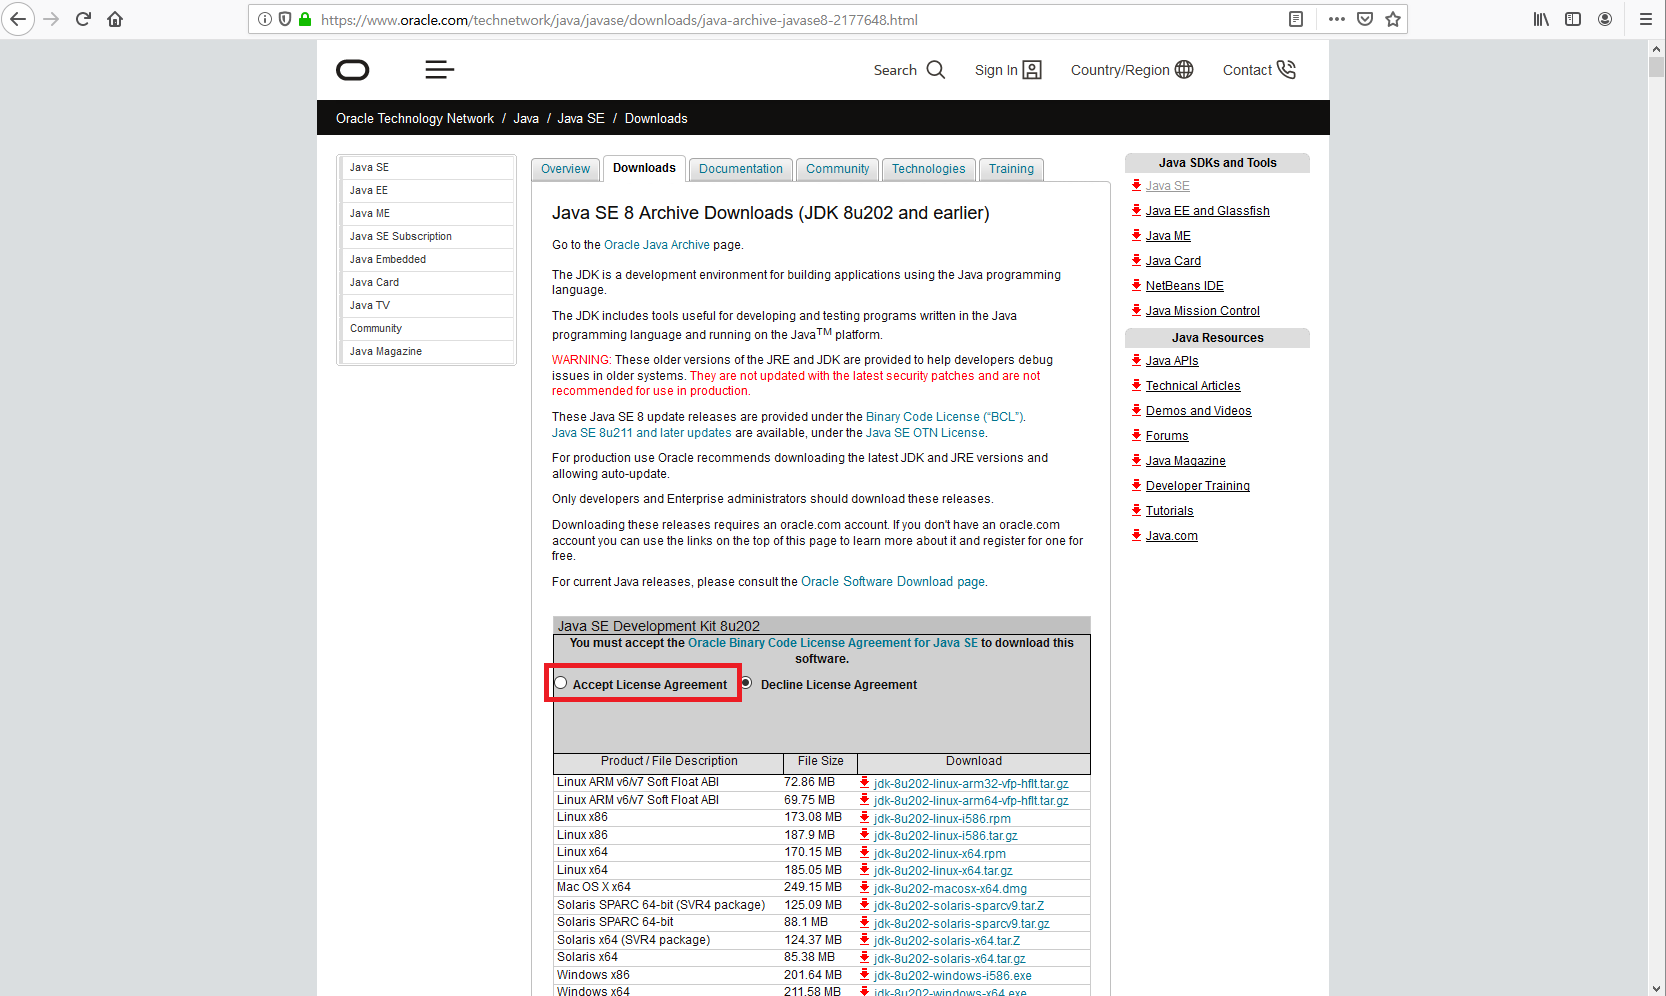The image size is (1666, 996).
Task: Open Developer Training link
Action: pyautogui.click(x=1198, y=486)
